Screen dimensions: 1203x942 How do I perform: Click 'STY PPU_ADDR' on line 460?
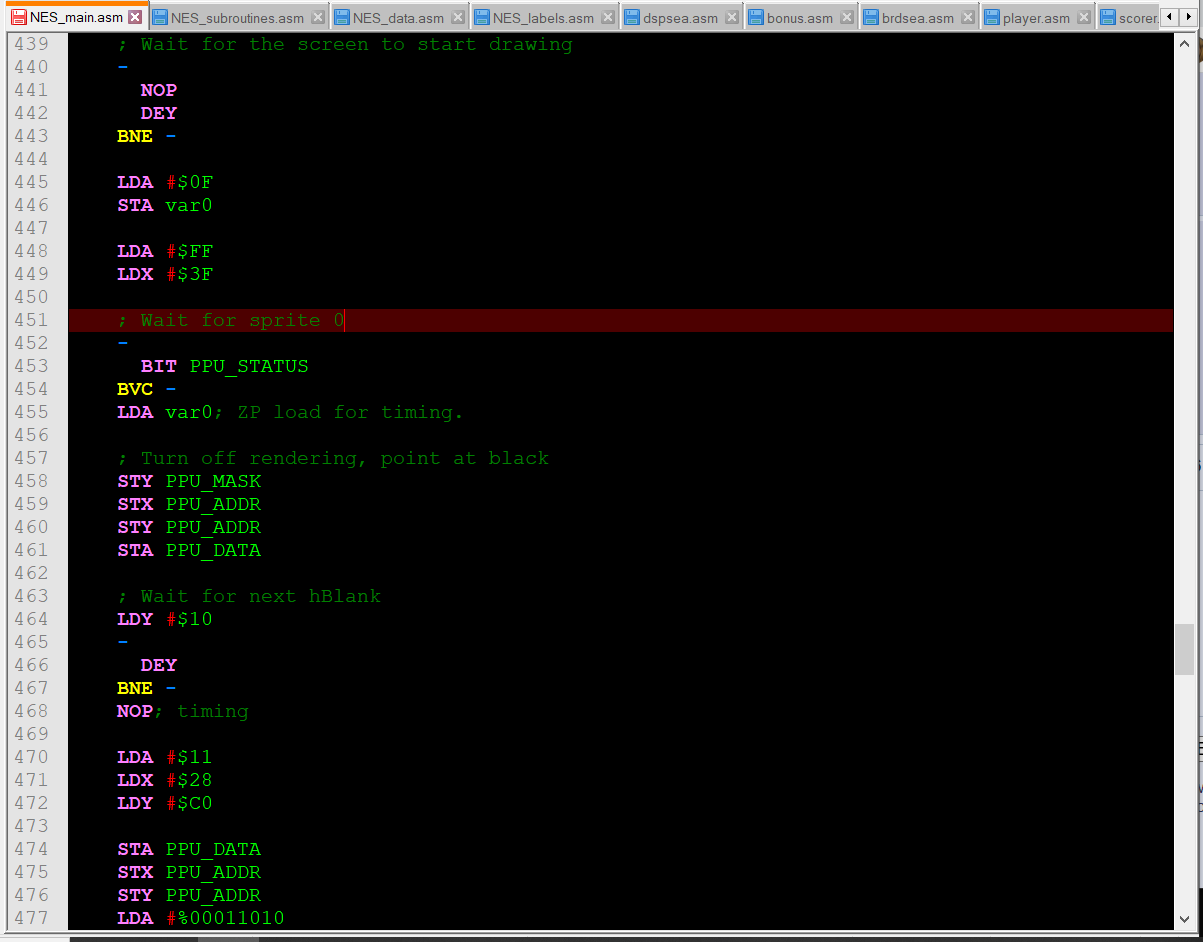[189, 527]
